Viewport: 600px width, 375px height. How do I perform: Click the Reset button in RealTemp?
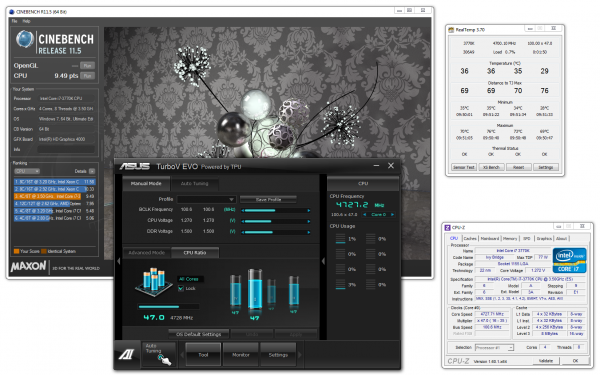518,167
